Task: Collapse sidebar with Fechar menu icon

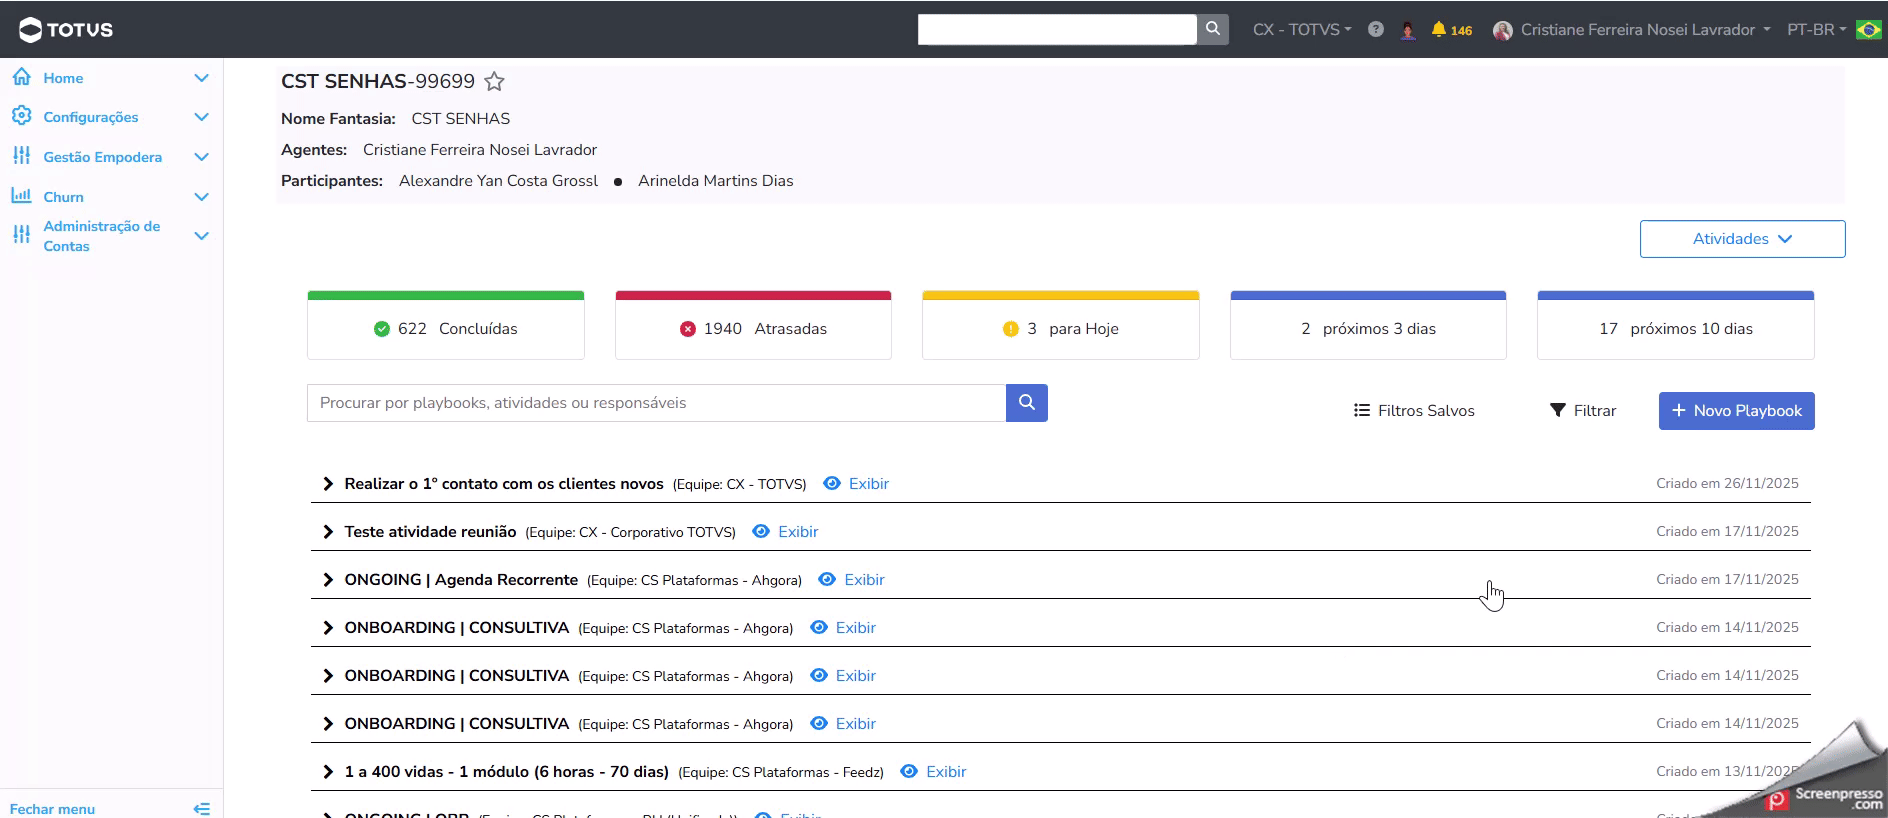Action: pos(201,808)
